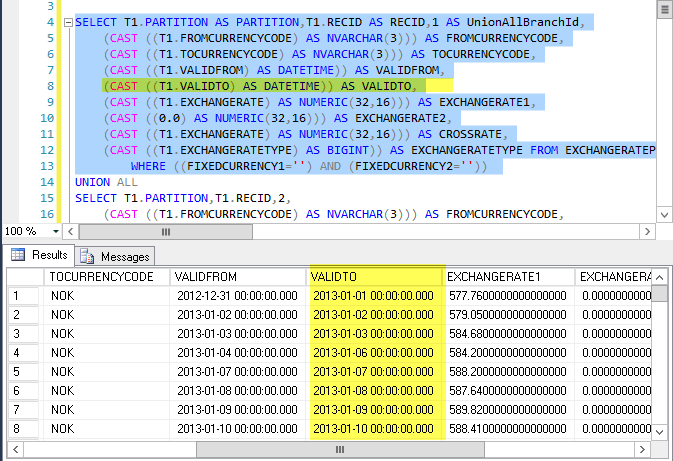The width and height of the screenshot is (673, 461).
Task: Click line number 15 in the margin
Action: 47,198
